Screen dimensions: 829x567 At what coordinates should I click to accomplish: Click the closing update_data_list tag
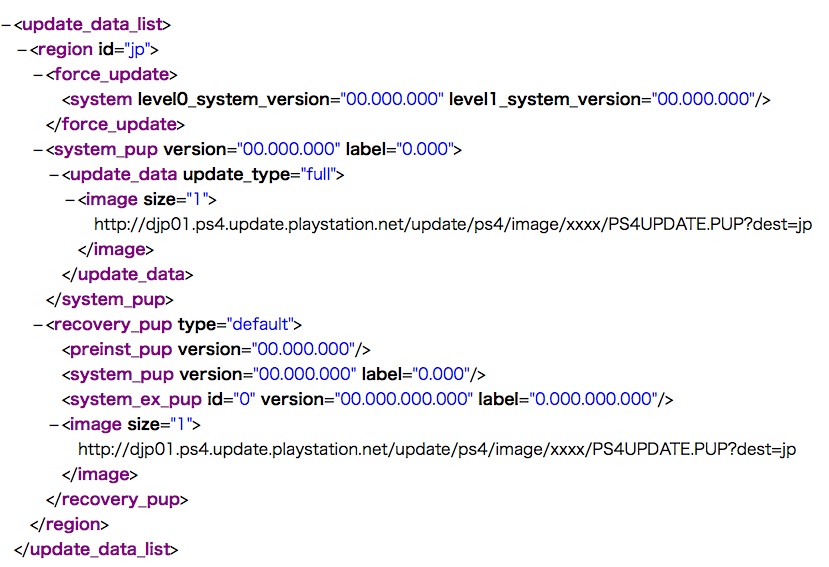97,549
